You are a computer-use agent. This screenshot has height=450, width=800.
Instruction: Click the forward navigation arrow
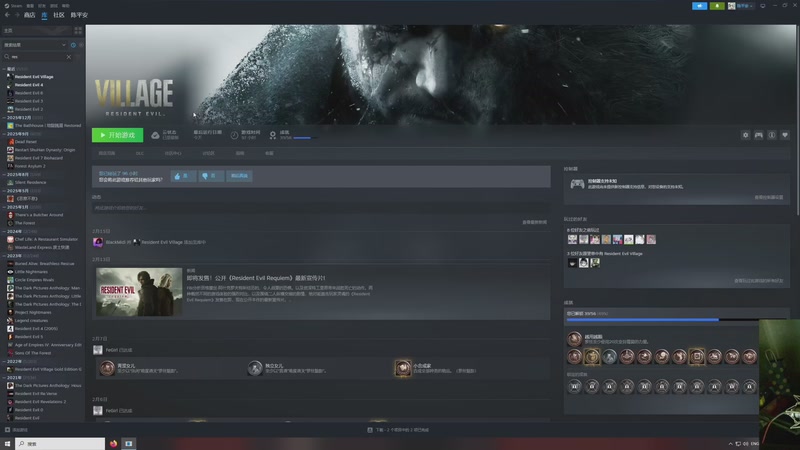click(x=17, y=15)
